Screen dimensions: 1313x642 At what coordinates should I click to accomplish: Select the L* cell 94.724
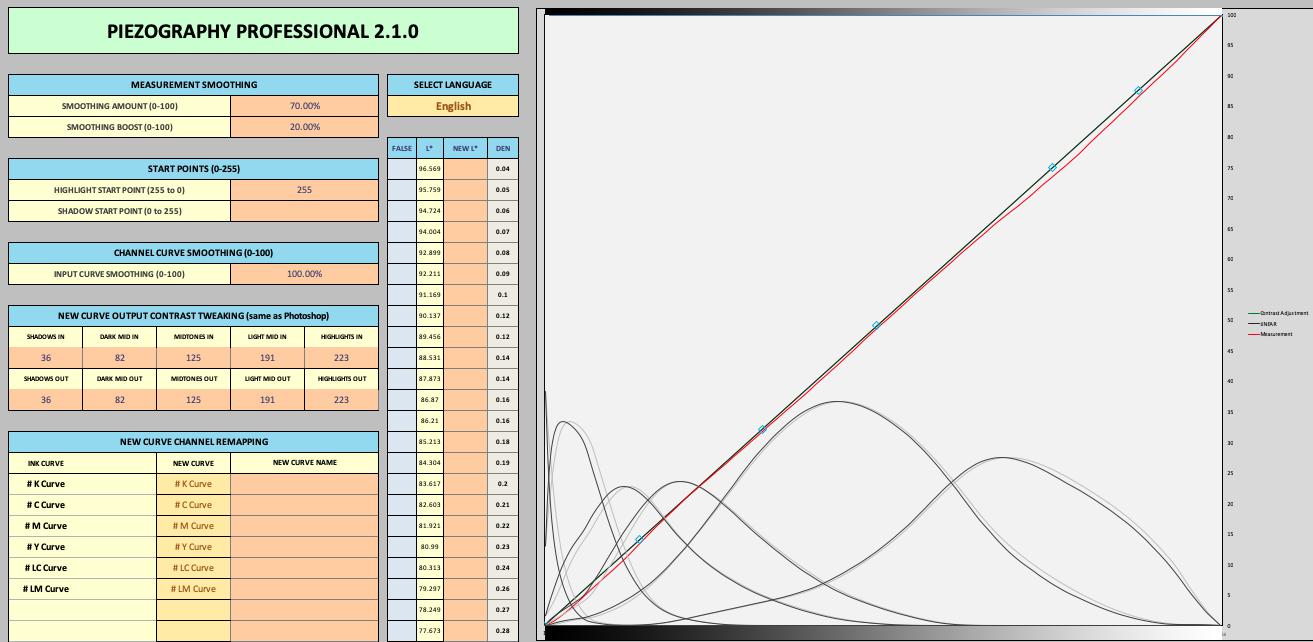430,211
